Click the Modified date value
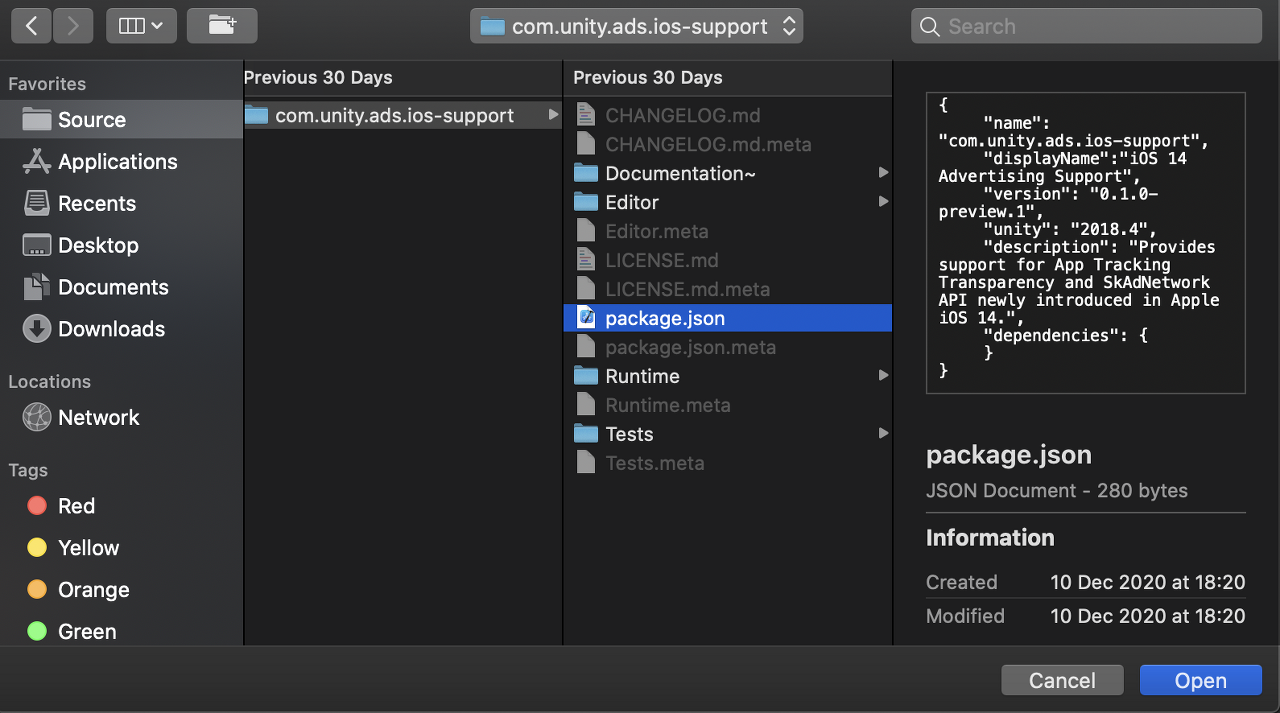Screen dimensions: 1280x713 point(1147,616)
